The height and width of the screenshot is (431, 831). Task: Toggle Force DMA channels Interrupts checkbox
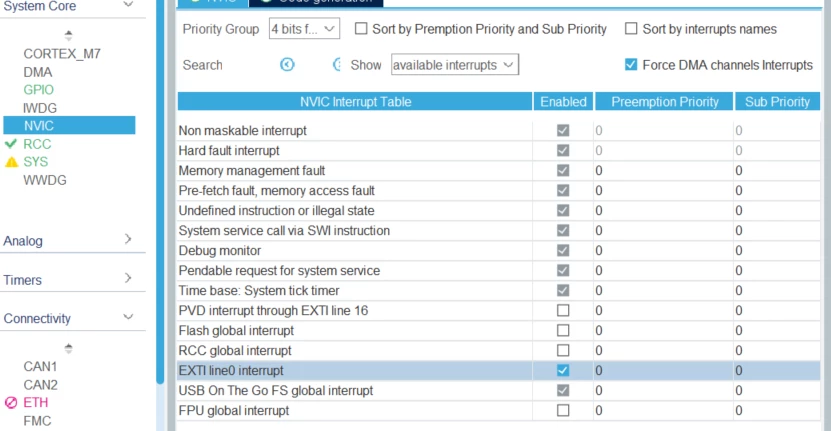coord(631,65)
